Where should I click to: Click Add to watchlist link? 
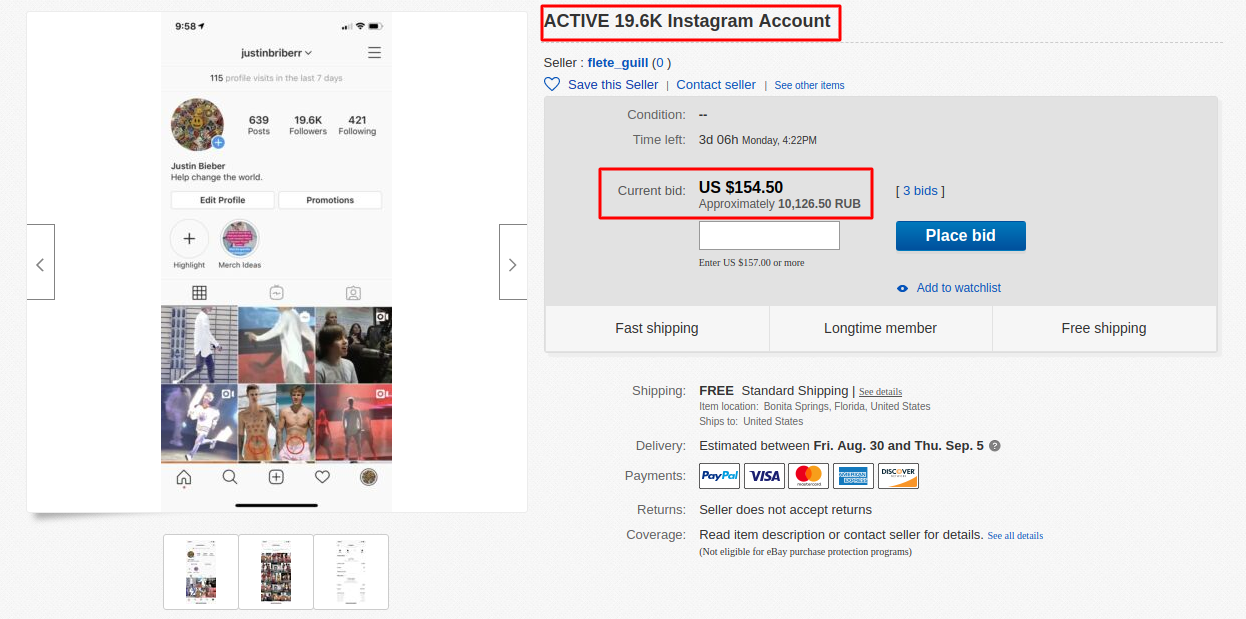(x=958, y=288)
